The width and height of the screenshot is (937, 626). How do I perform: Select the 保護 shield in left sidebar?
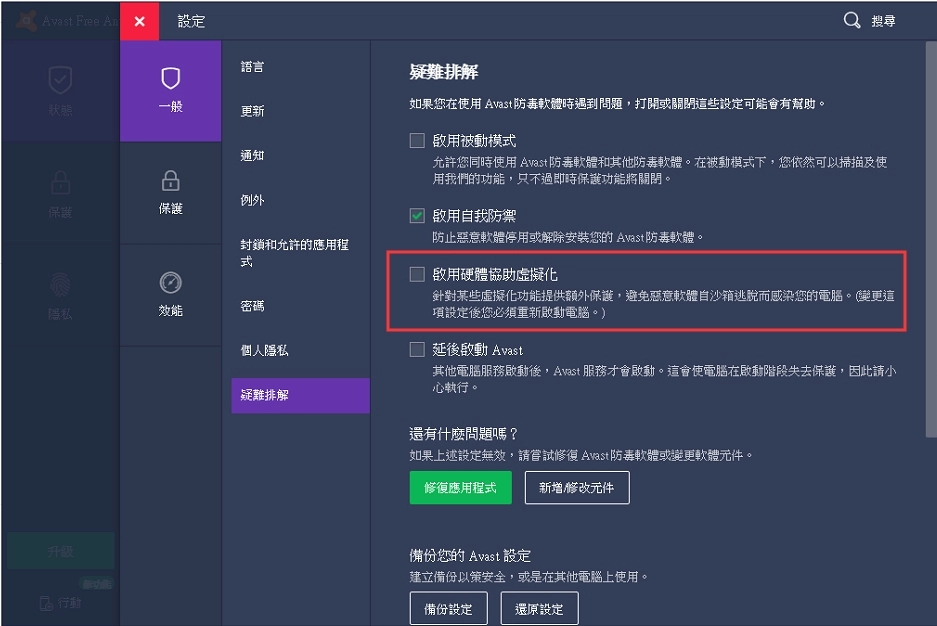coord(60,190)
